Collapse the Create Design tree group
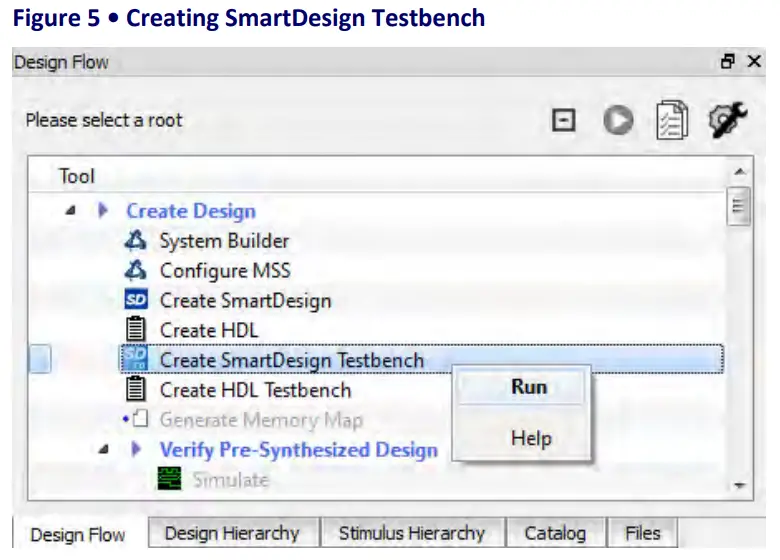The width and height of the screenshot is (780, 560). pos(71,211)
